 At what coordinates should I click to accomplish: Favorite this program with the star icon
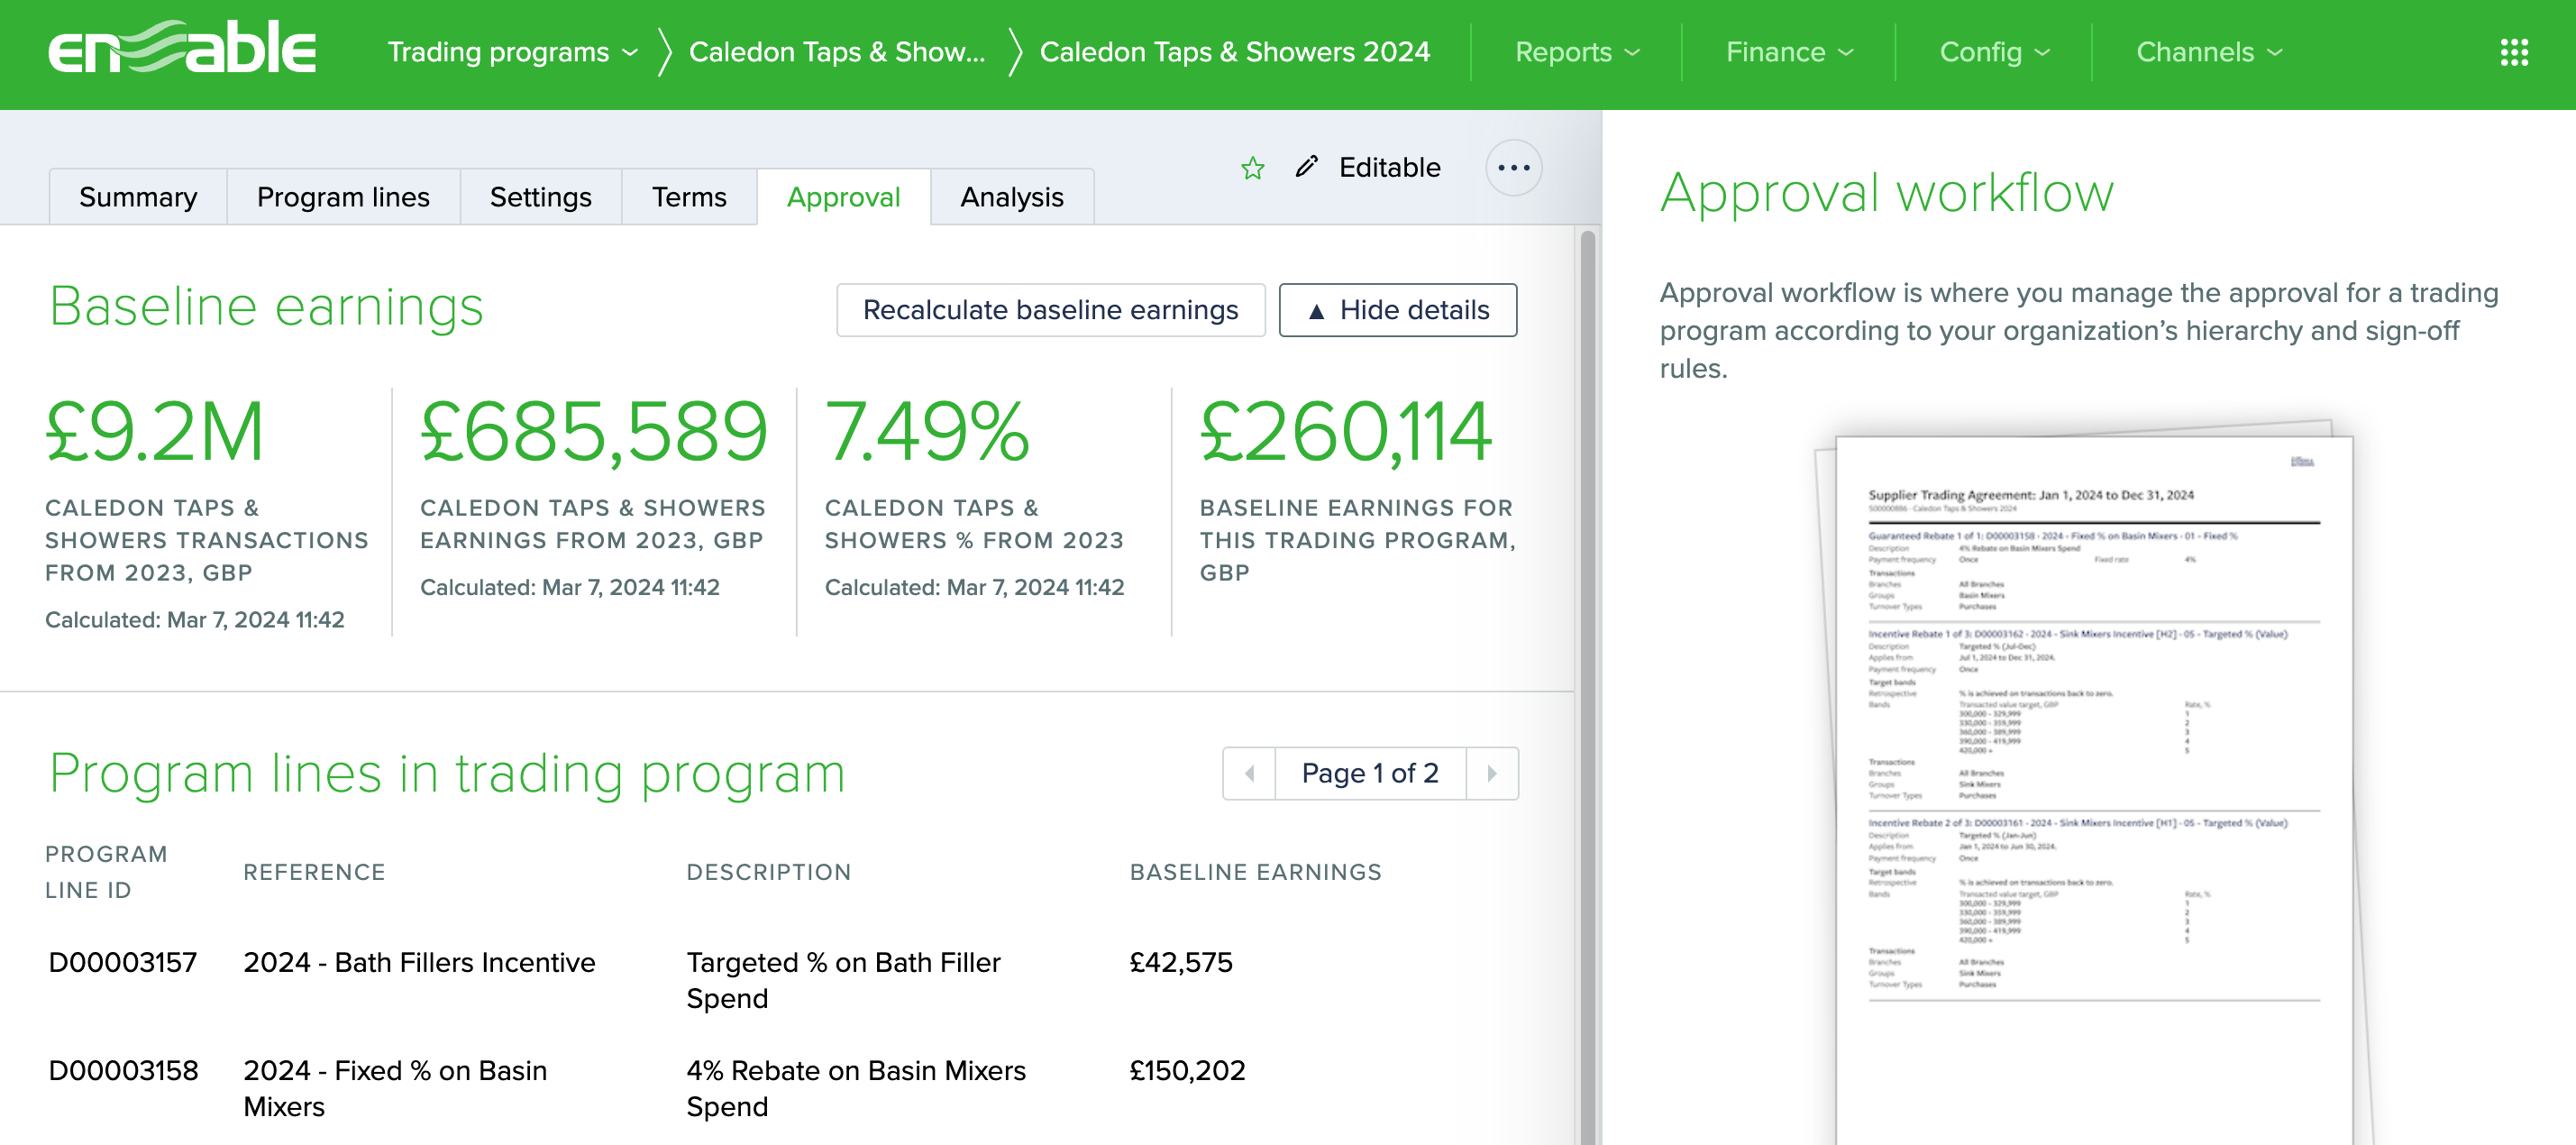click(x=1252, y=168)
